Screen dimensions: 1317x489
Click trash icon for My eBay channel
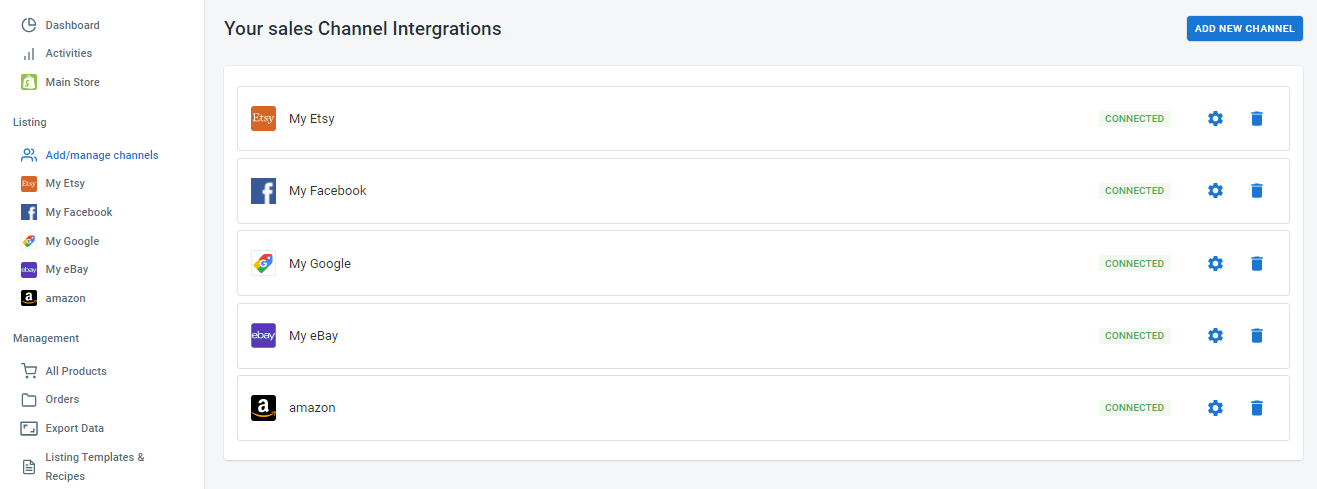coord(1257,336)
